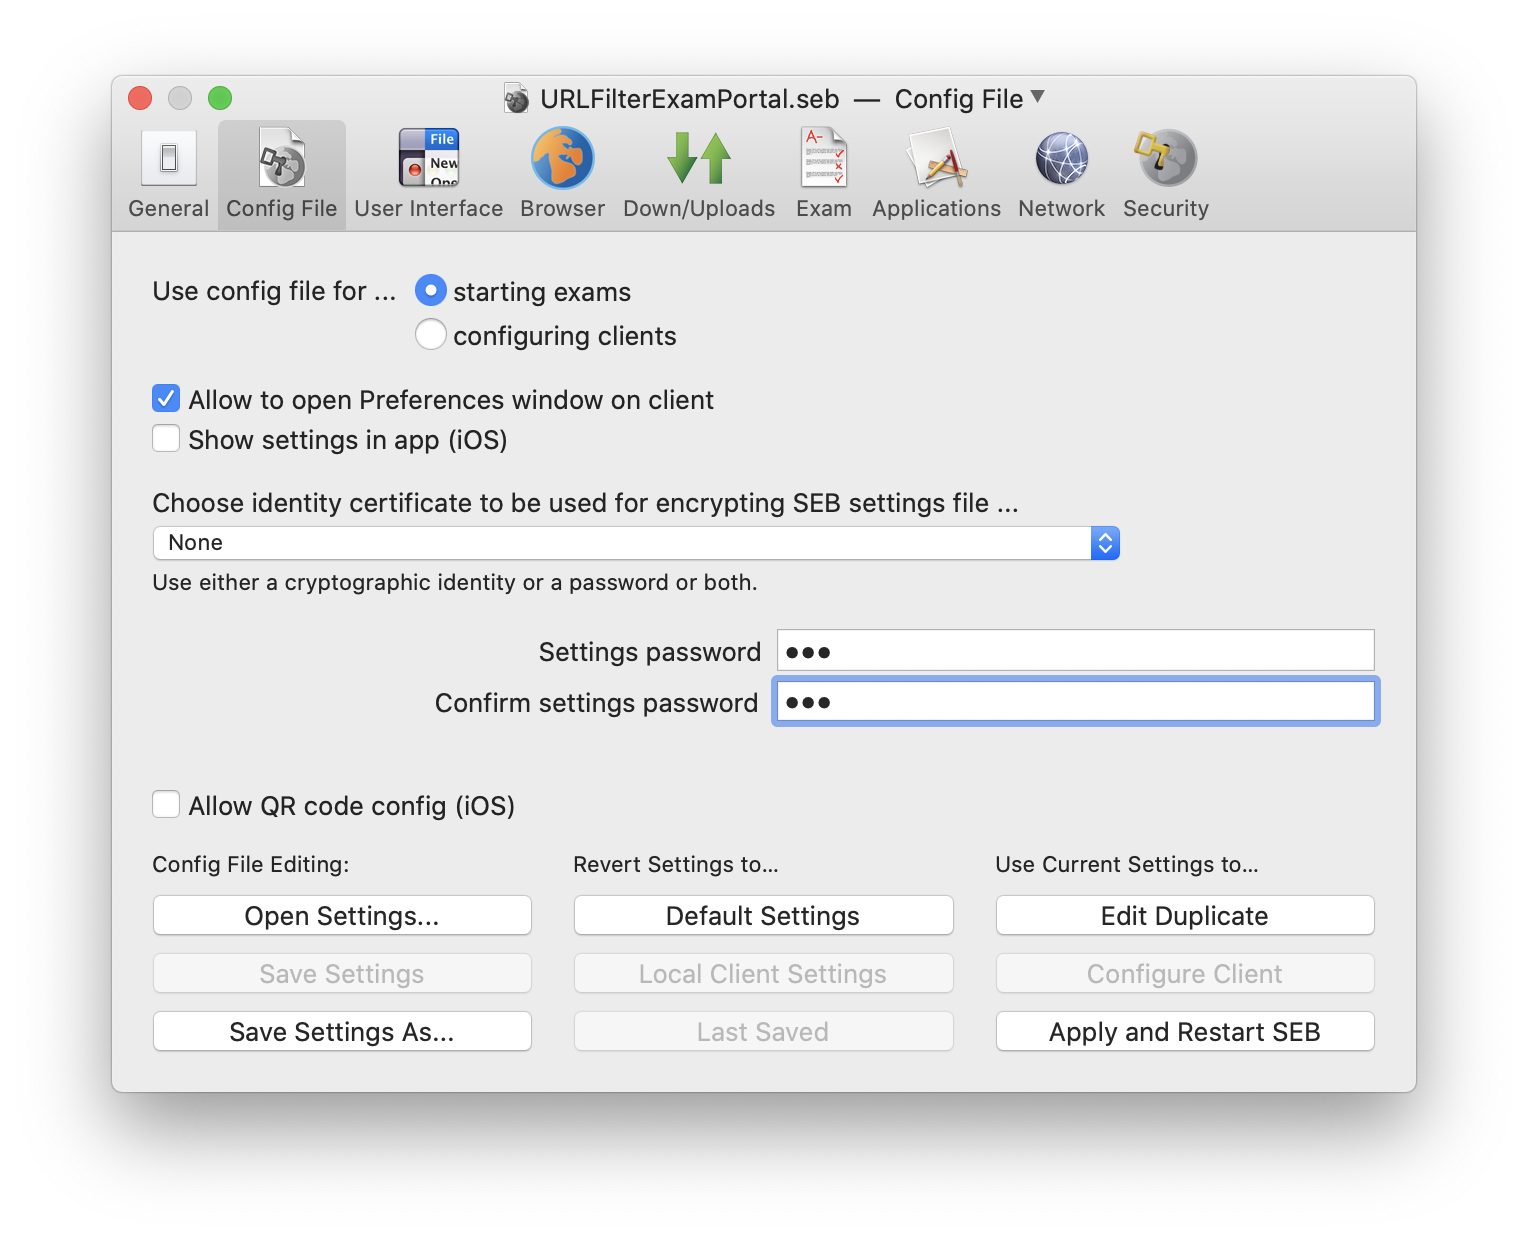Image resolution: width=1528 pixels, height=1240 pixels.
Task: Click the Edit Duplicate button
Action: 1185,915
